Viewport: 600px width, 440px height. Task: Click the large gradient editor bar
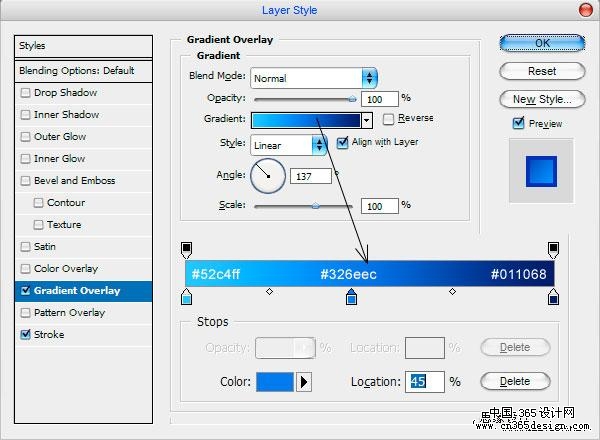coord(370,274)
